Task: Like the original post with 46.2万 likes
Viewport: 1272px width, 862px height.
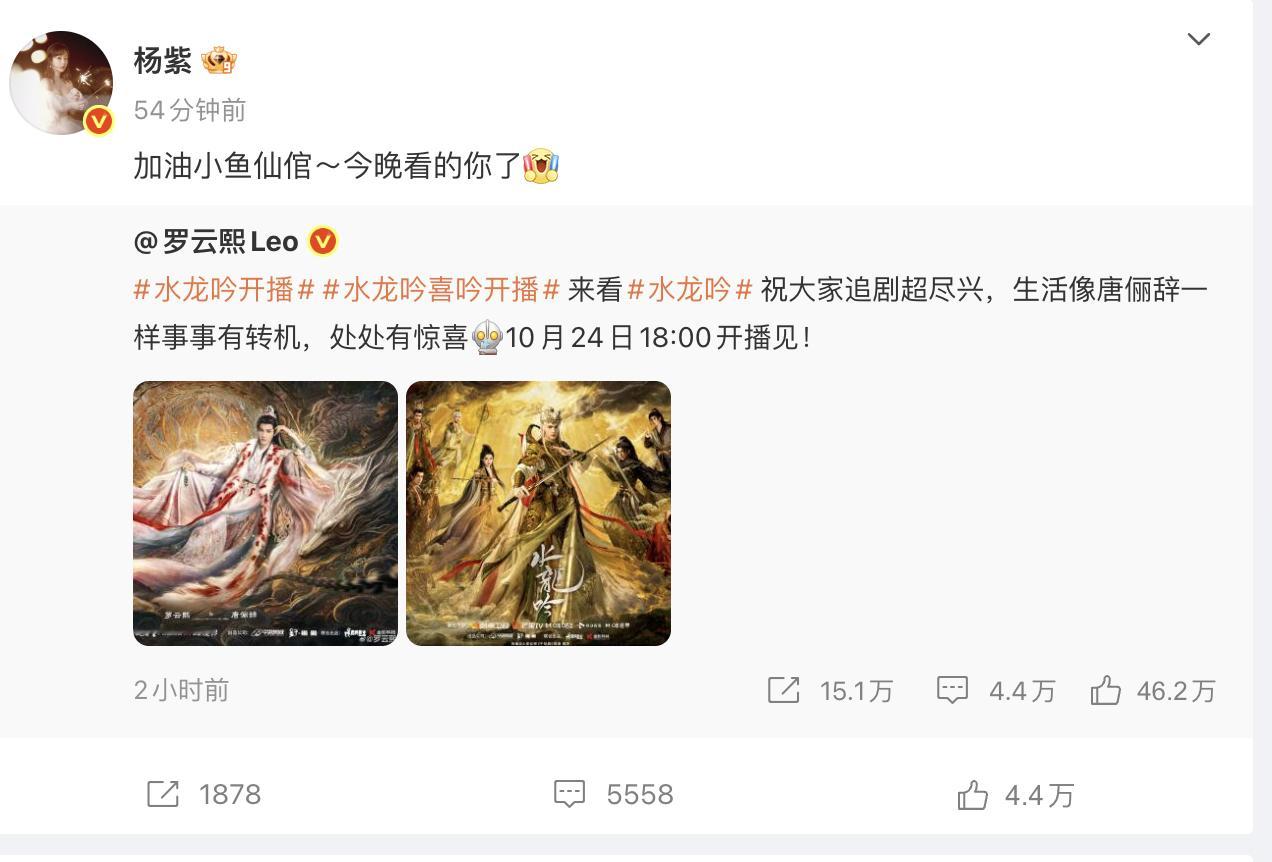Action: [1105, 690]
